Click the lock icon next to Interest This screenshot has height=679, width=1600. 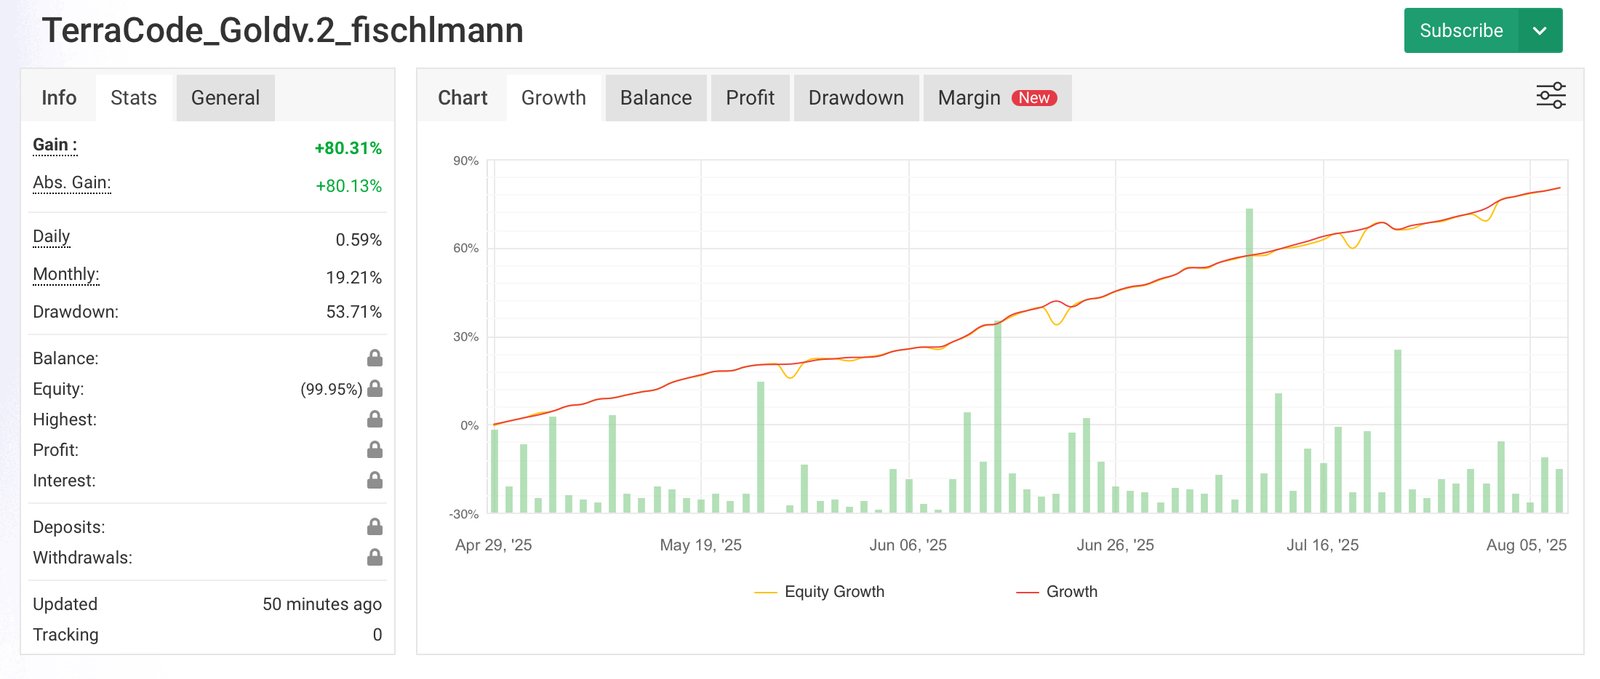coord(375,480)
